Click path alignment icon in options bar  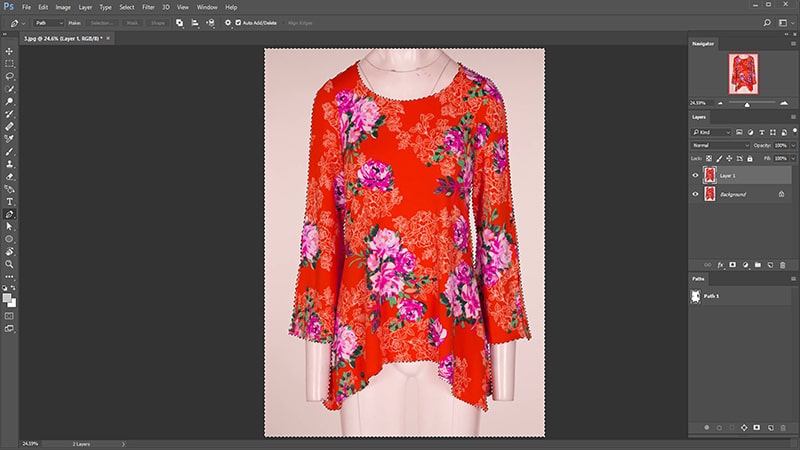195,23
